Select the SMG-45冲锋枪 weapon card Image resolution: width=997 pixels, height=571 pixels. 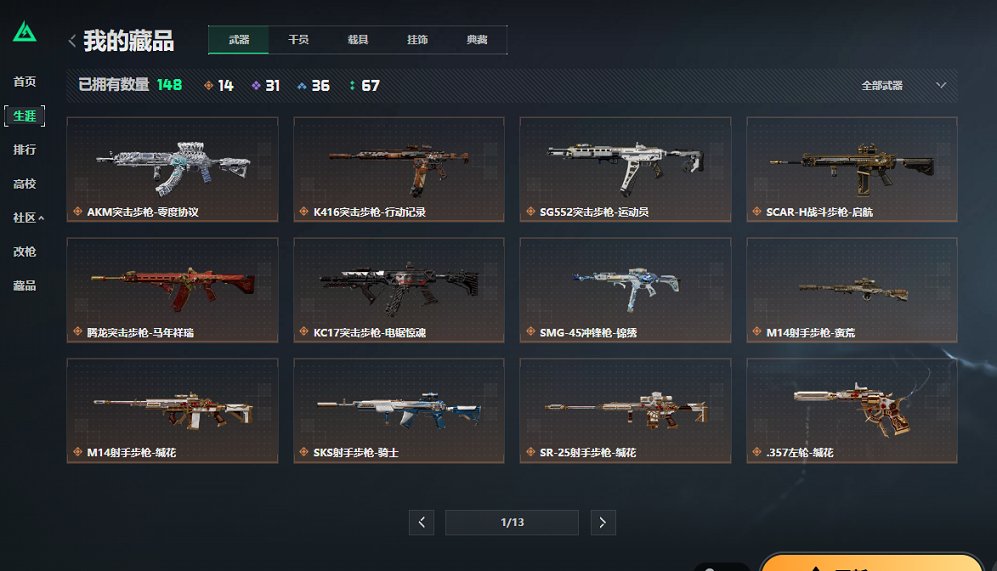tap(625, 290)
